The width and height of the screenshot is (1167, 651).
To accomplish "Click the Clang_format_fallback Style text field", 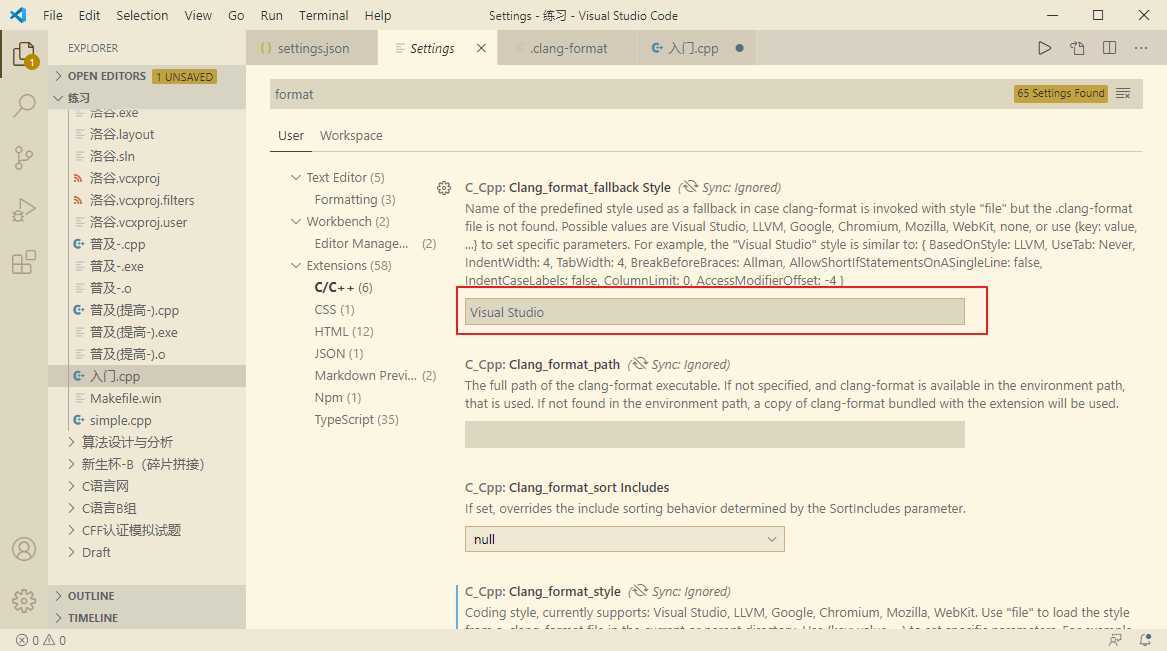I will click(x=714, y=312).
